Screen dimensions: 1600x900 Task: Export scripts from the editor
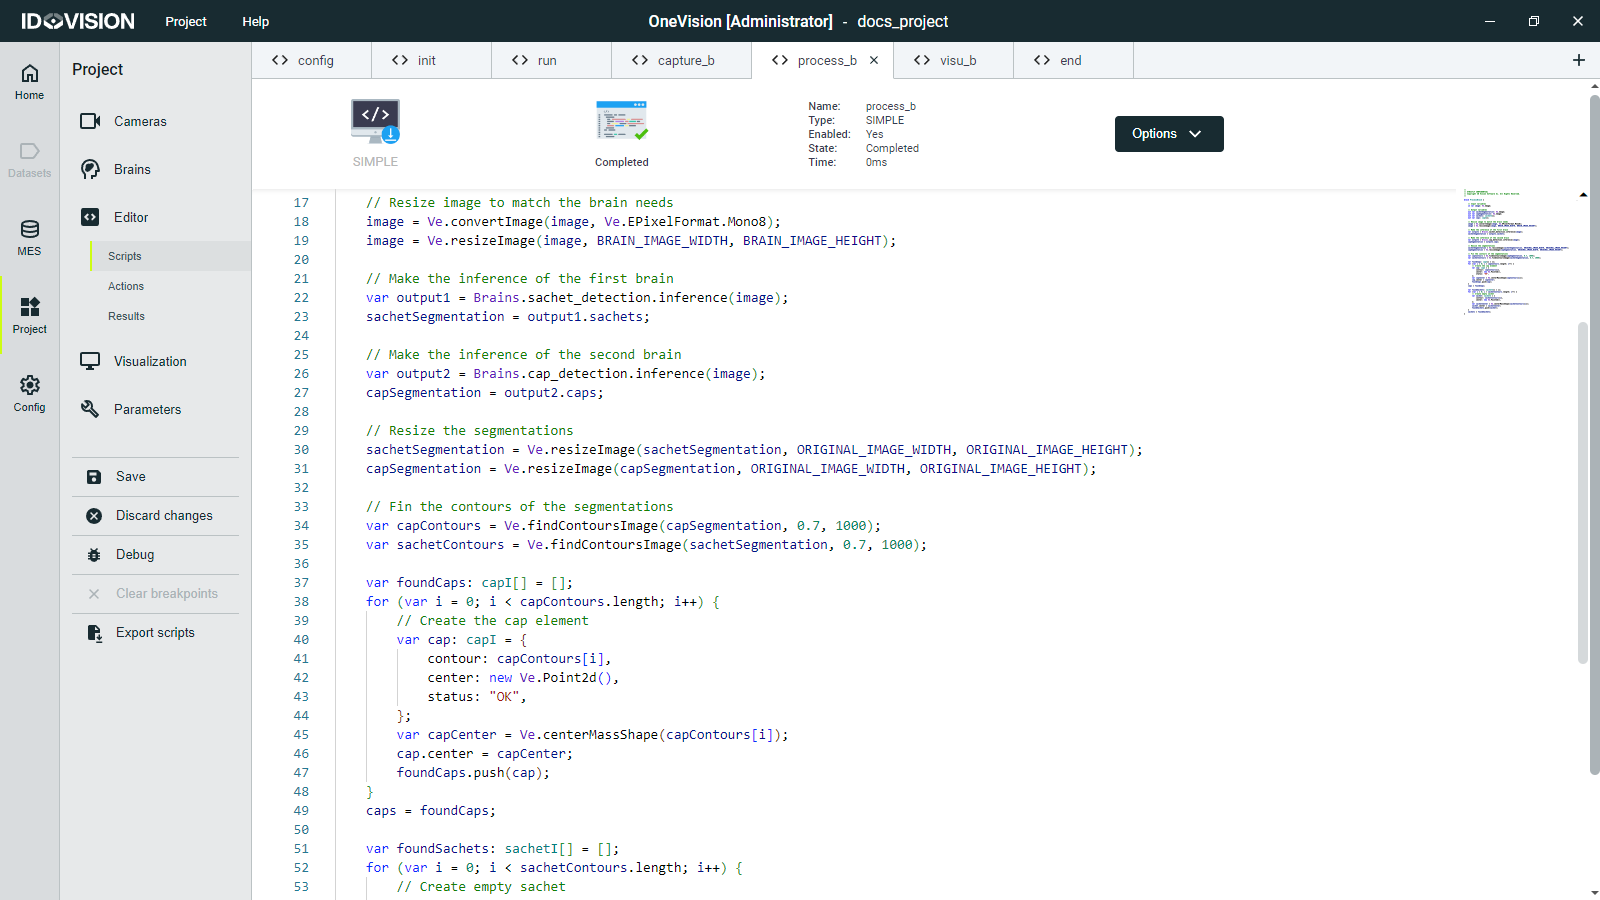click(x=155, y=632)
